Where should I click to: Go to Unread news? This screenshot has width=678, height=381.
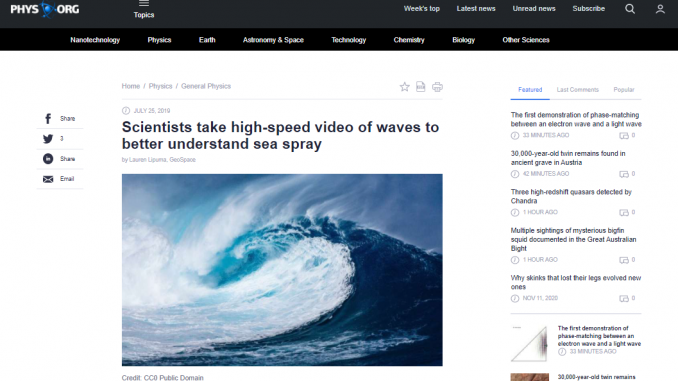coord(534,9)
